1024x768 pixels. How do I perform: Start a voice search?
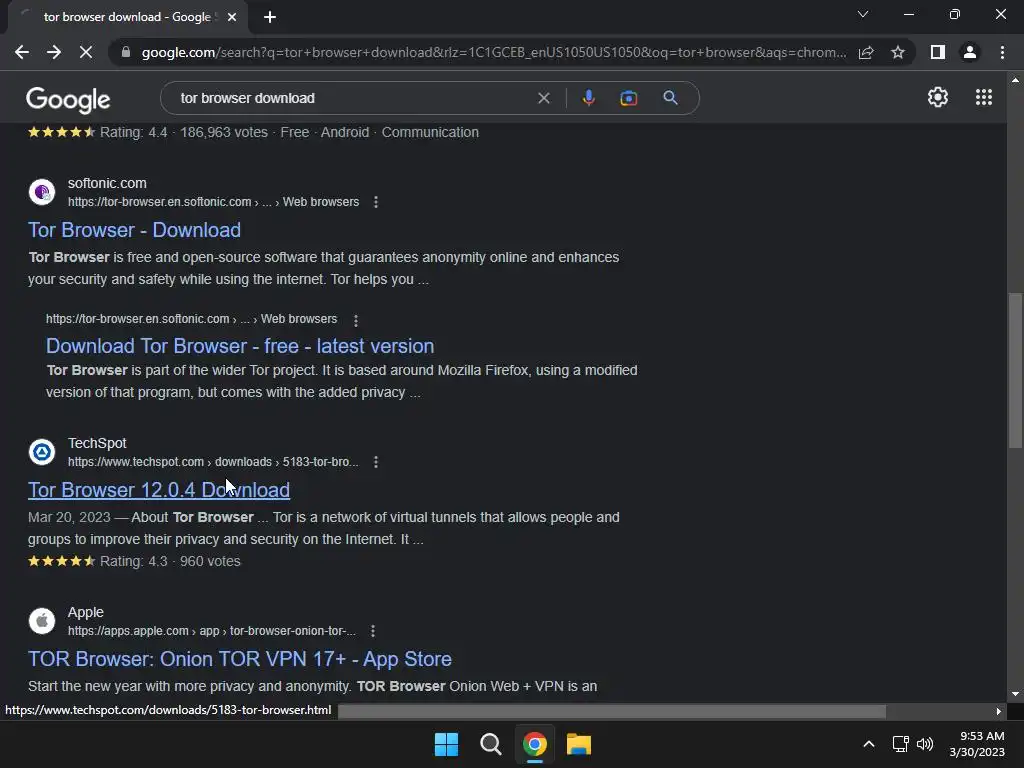point(588,98)
